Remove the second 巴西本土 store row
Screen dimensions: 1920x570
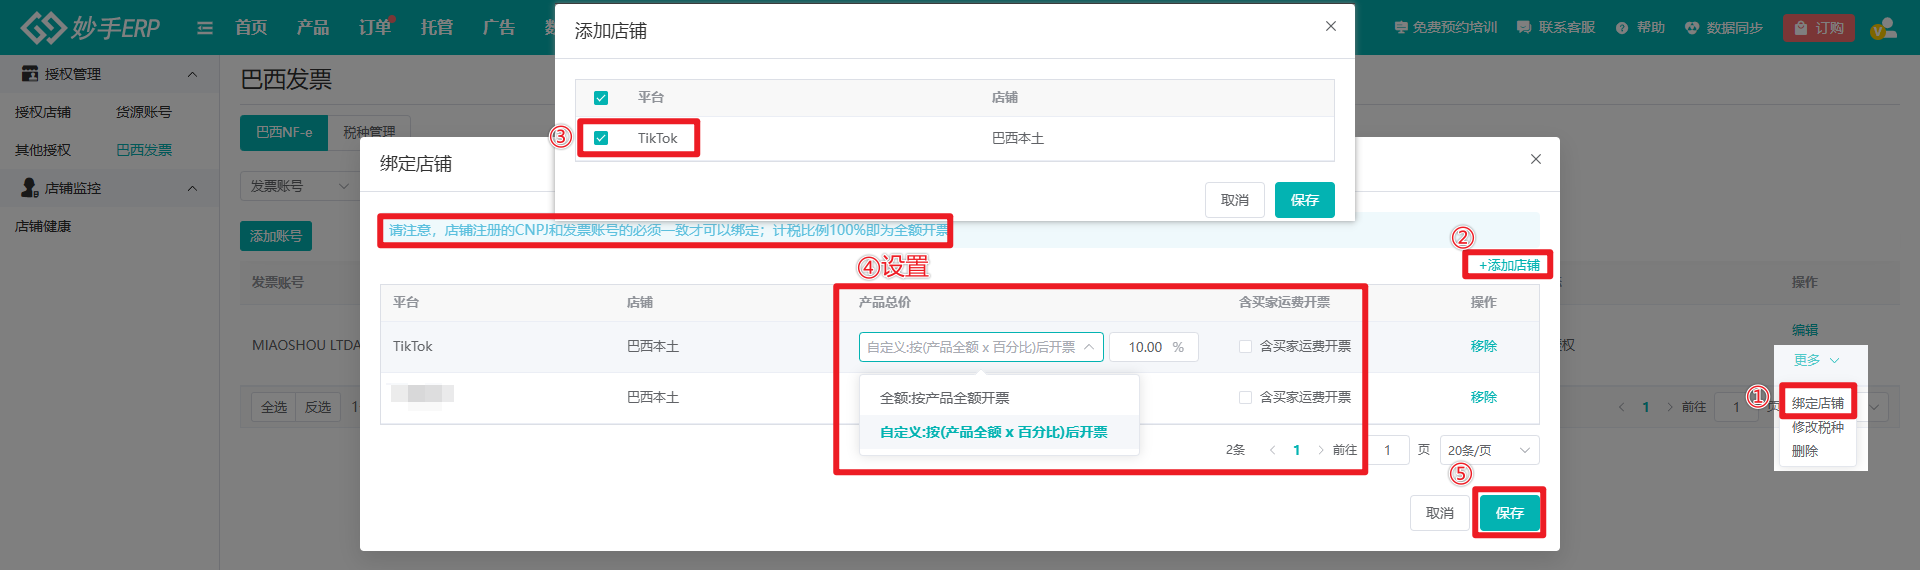1484,397
